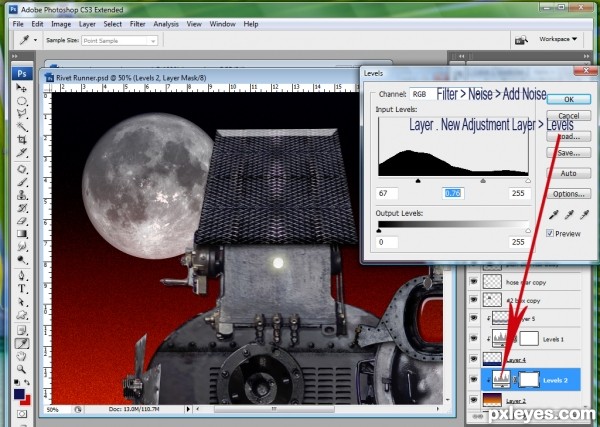Expand the toolbox with double arrow

pos(15,56)
